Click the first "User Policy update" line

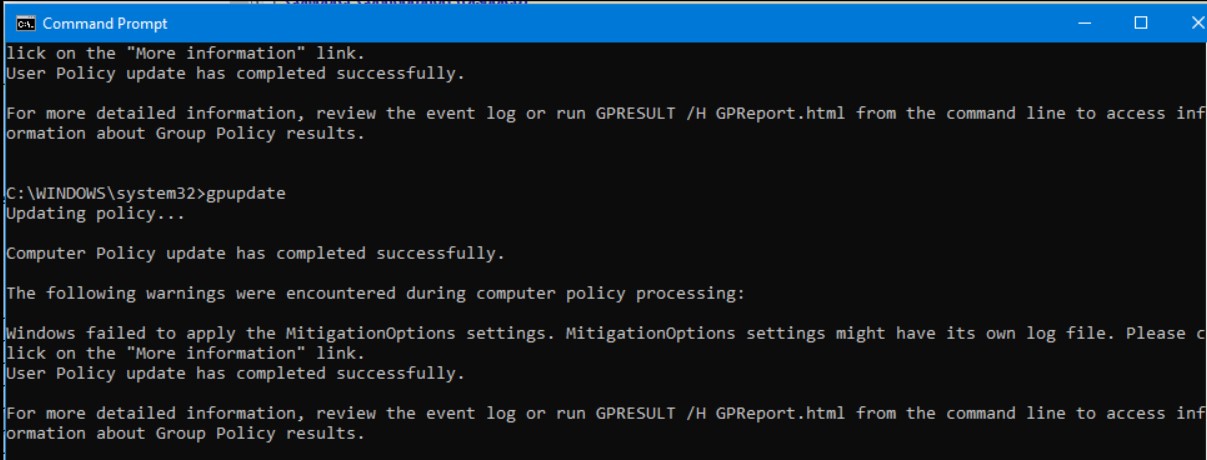point(235,73)
